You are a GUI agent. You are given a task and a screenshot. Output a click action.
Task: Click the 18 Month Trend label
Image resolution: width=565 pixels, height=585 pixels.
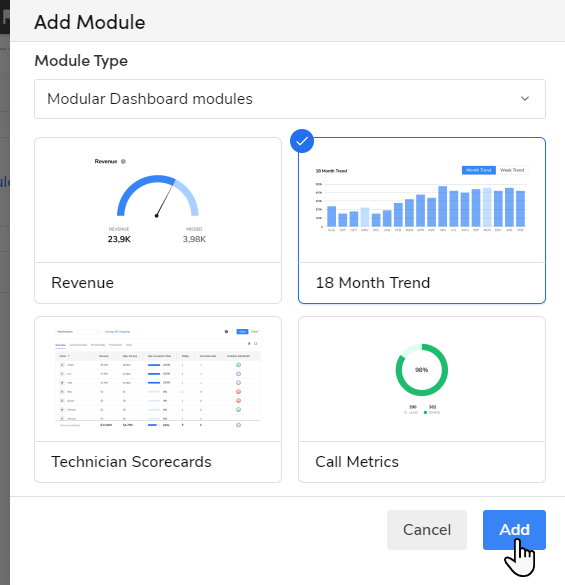pos(373,283)
